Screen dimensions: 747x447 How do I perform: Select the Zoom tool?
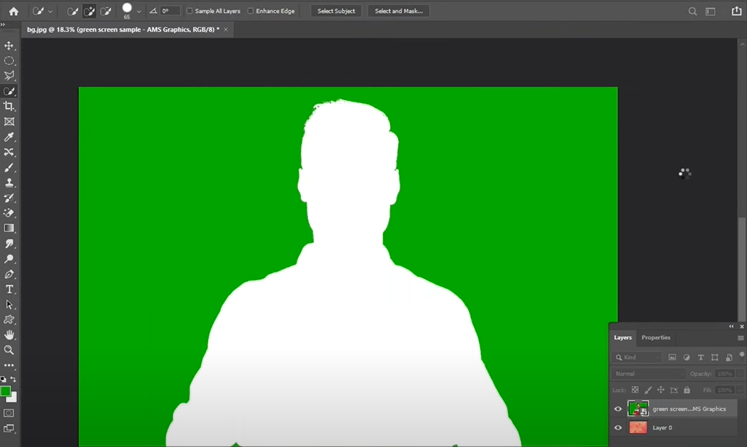(9, 350)
